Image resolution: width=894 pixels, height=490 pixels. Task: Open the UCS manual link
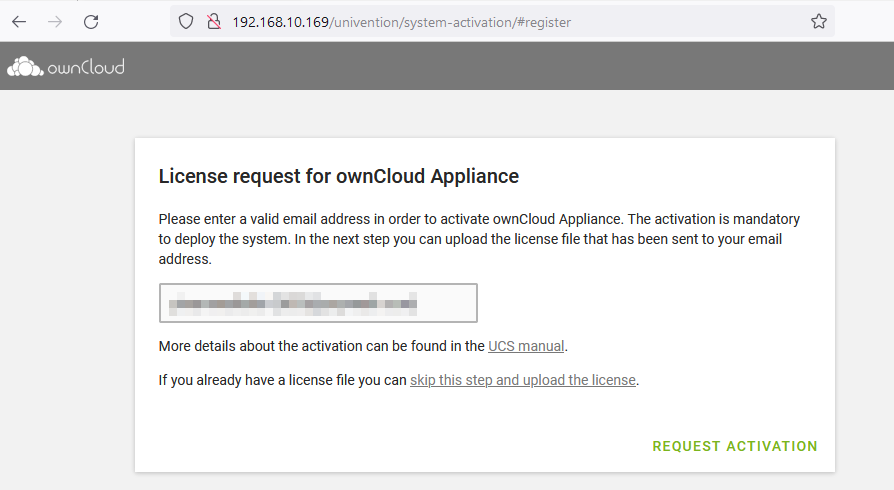(526, 347)
